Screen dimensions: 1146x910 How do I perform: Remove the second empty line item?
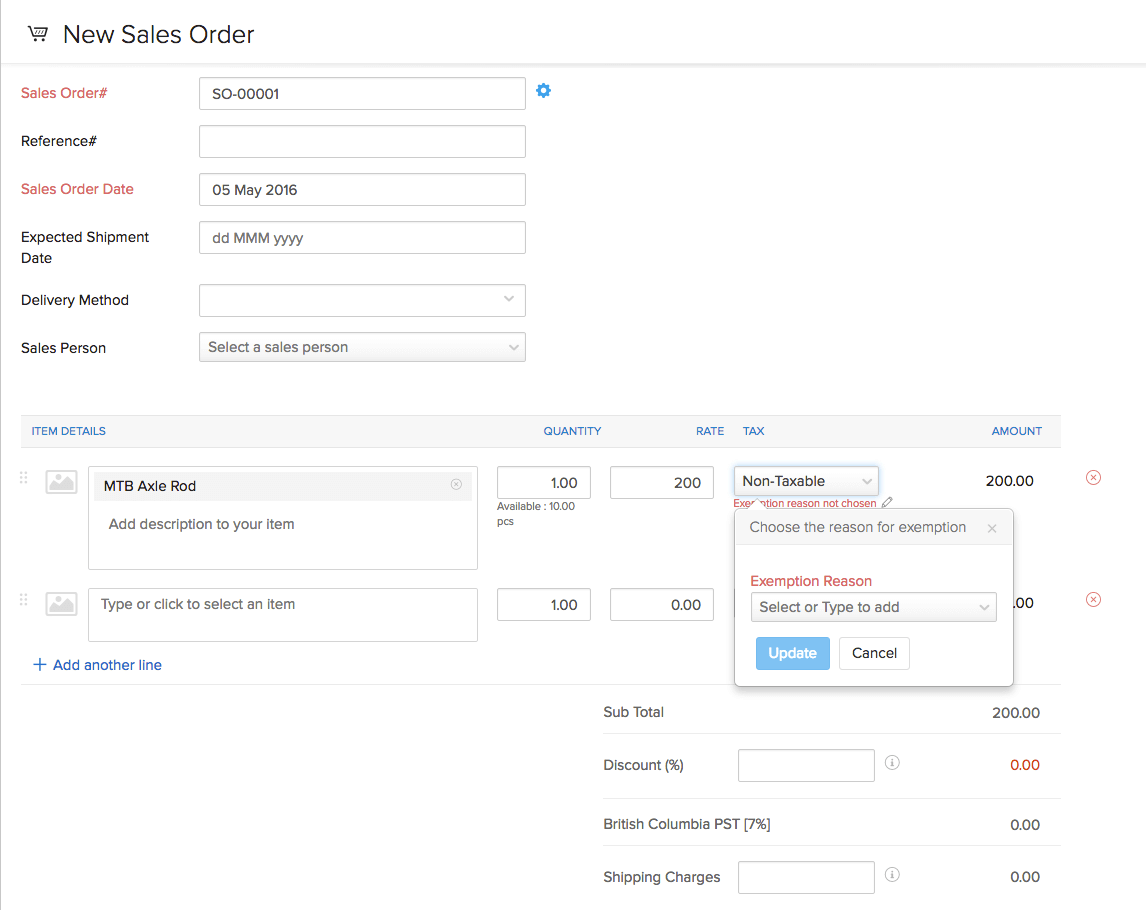pyautogui.click(x=1093, y=599)
